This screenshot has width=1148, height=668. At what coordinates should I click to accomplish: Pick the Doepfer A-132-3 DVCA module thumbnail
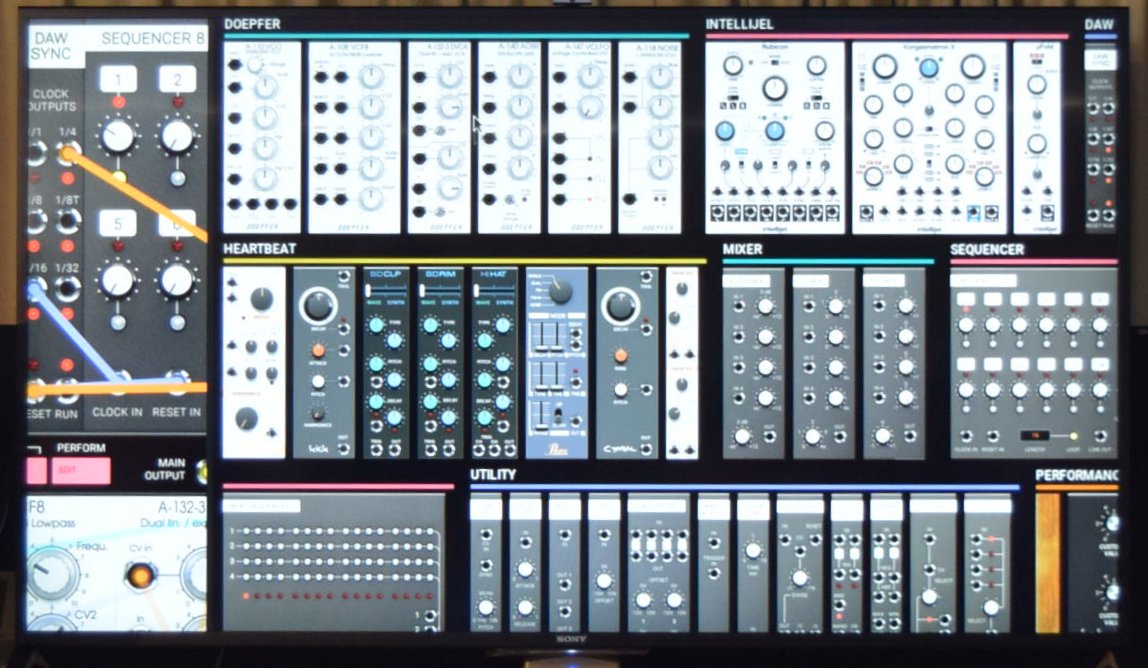coord(439,138)
